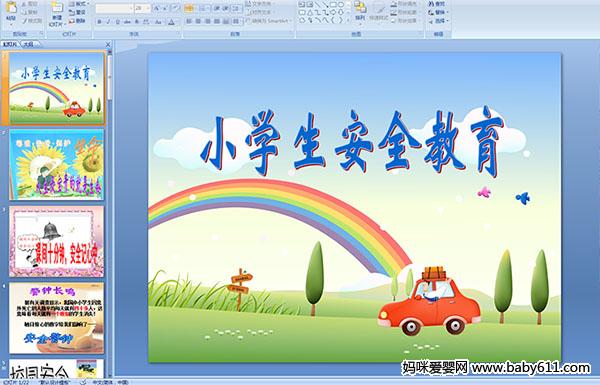Toggle Underline formatting

[x=117, y=22]
